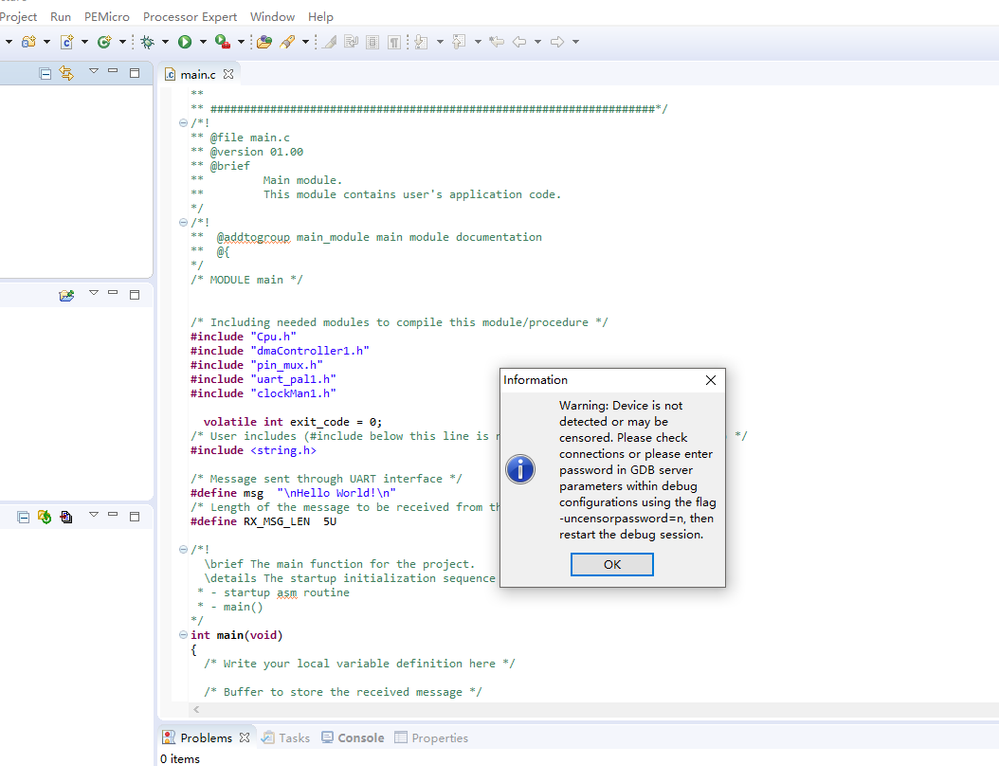Collapse the @file main.c comment block
The width and height of the screenshot is (999, 766).
183,123
